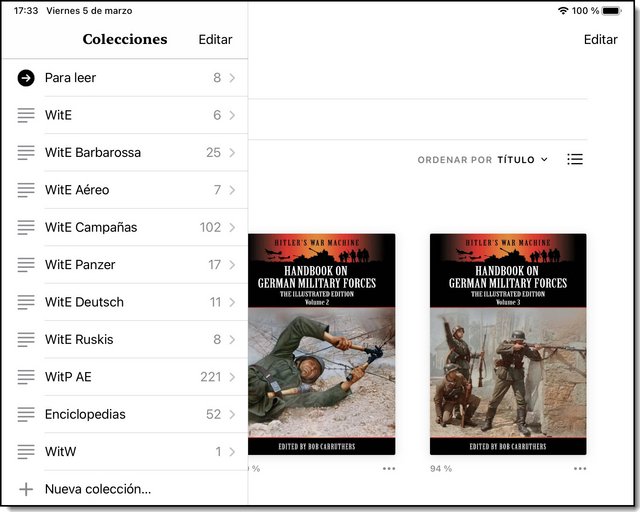
Task: Click the reorder handle for WitE Deutsch
Action: point(26,302)
